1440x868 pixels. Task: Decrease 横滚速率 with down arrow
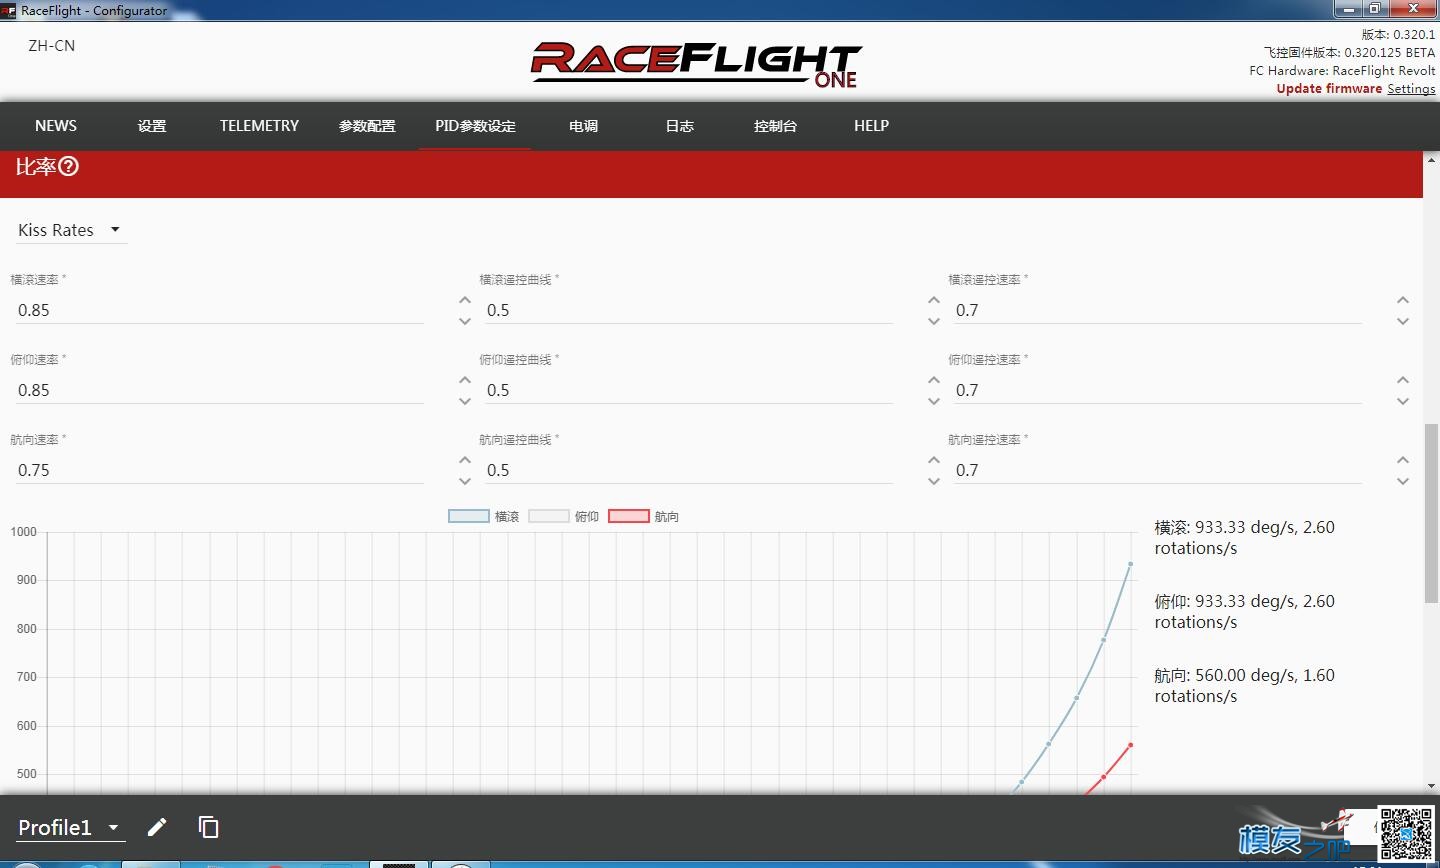pyautogui.click(x=465, y=321)
